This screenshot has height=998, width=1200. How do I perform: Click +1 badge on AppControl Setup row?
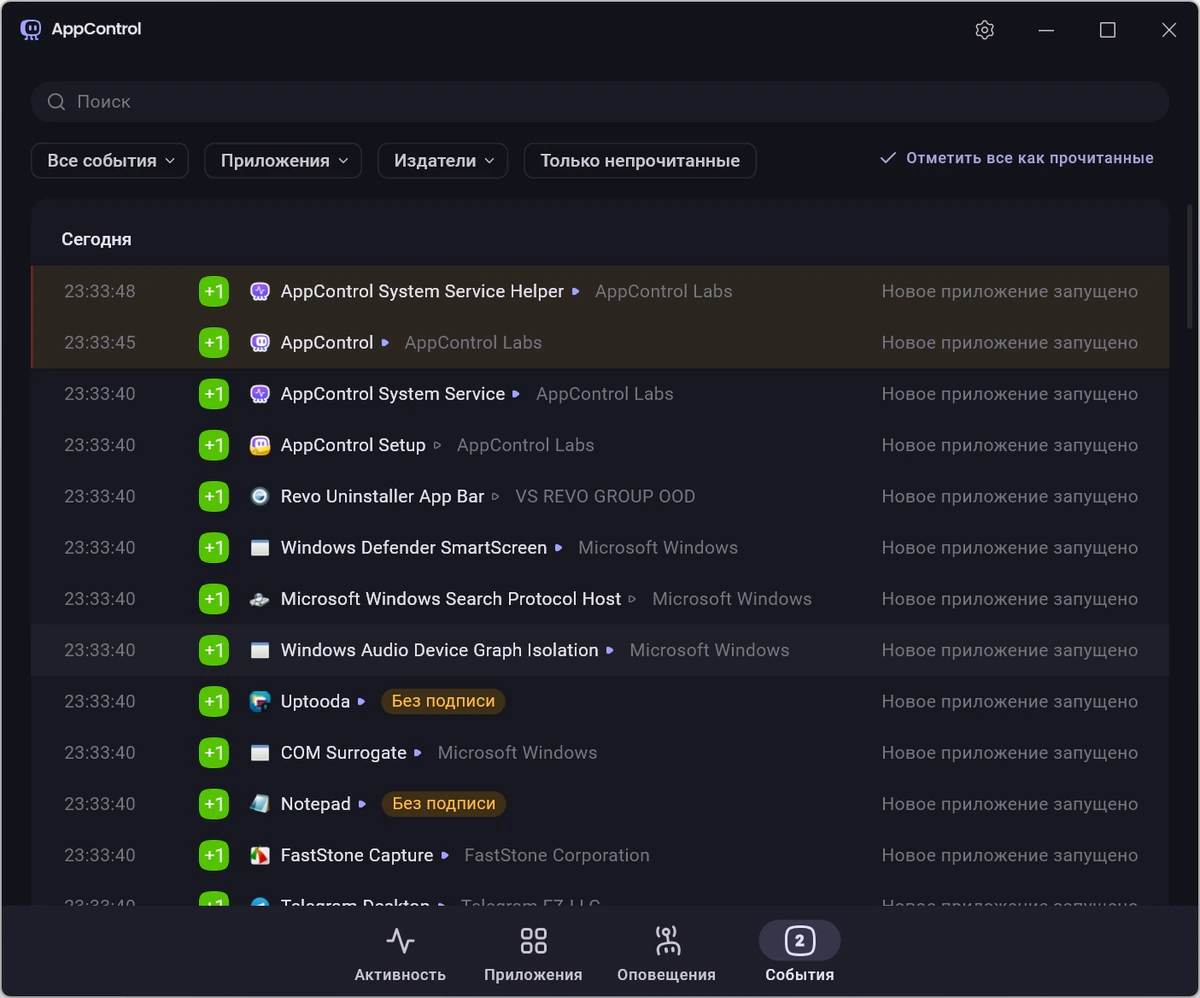click(214, 445)
